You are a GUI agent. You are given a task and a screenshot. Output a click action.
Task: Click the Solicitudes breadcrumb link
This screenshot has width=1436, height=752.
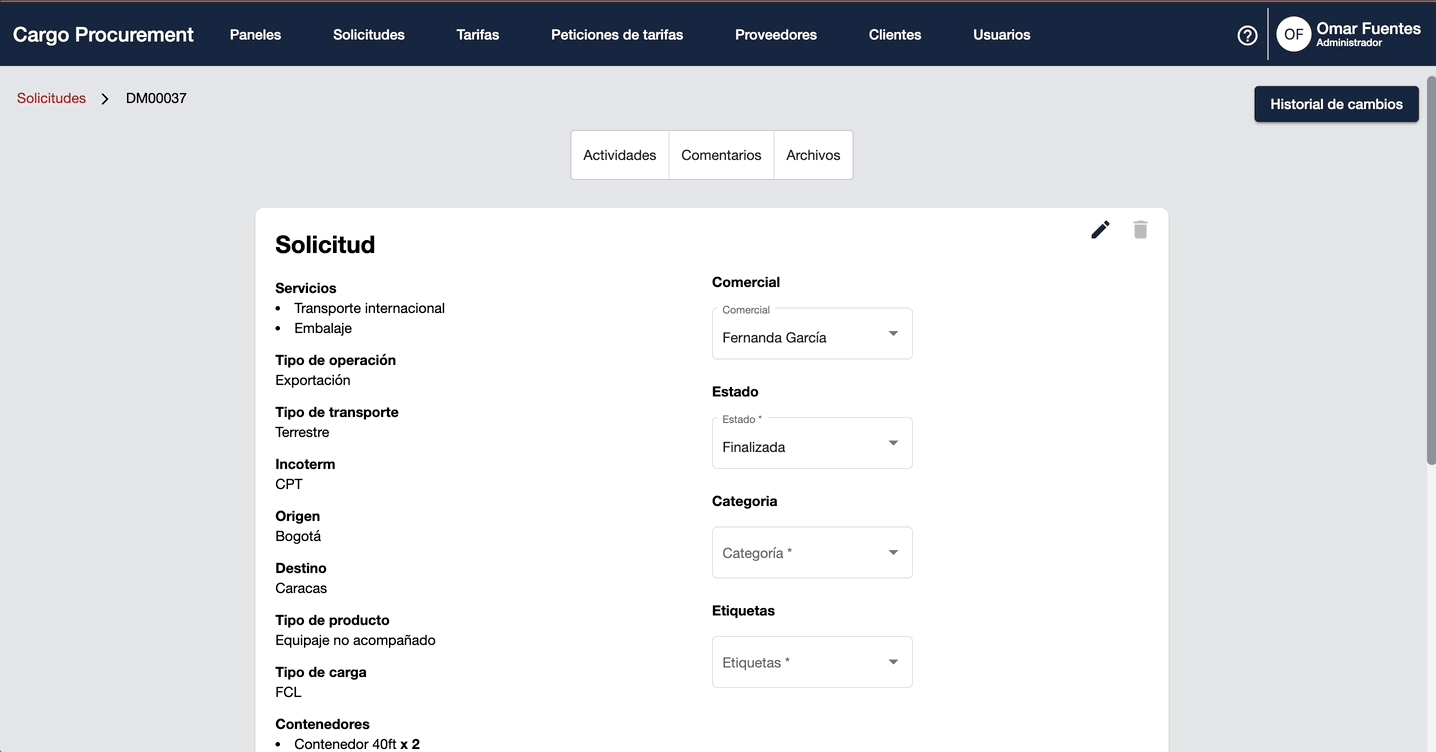51,99
